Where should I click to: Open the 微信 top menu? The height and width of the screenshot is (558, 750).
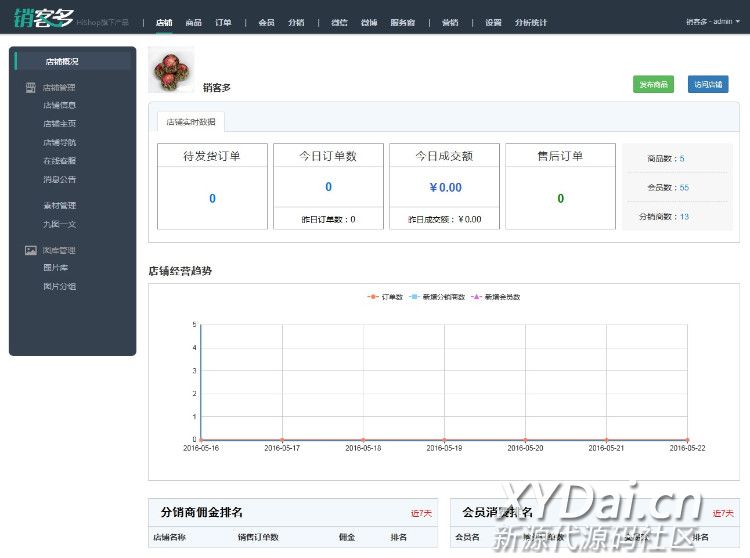[340, 22]
